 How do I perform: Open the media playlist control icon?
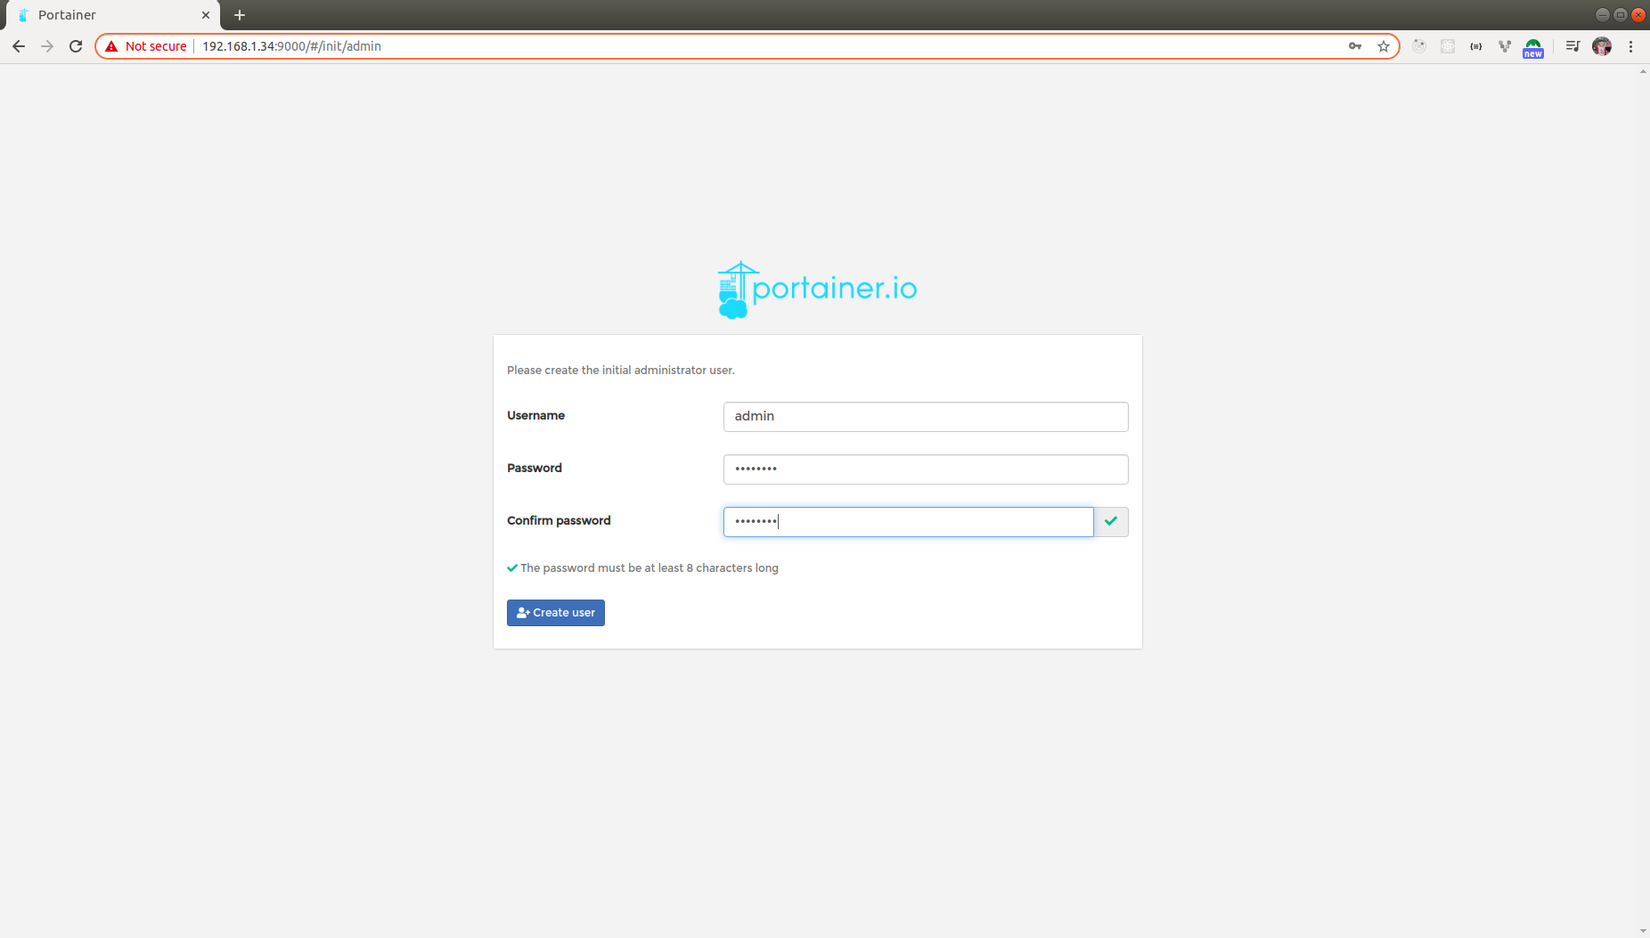point(1572,46)
